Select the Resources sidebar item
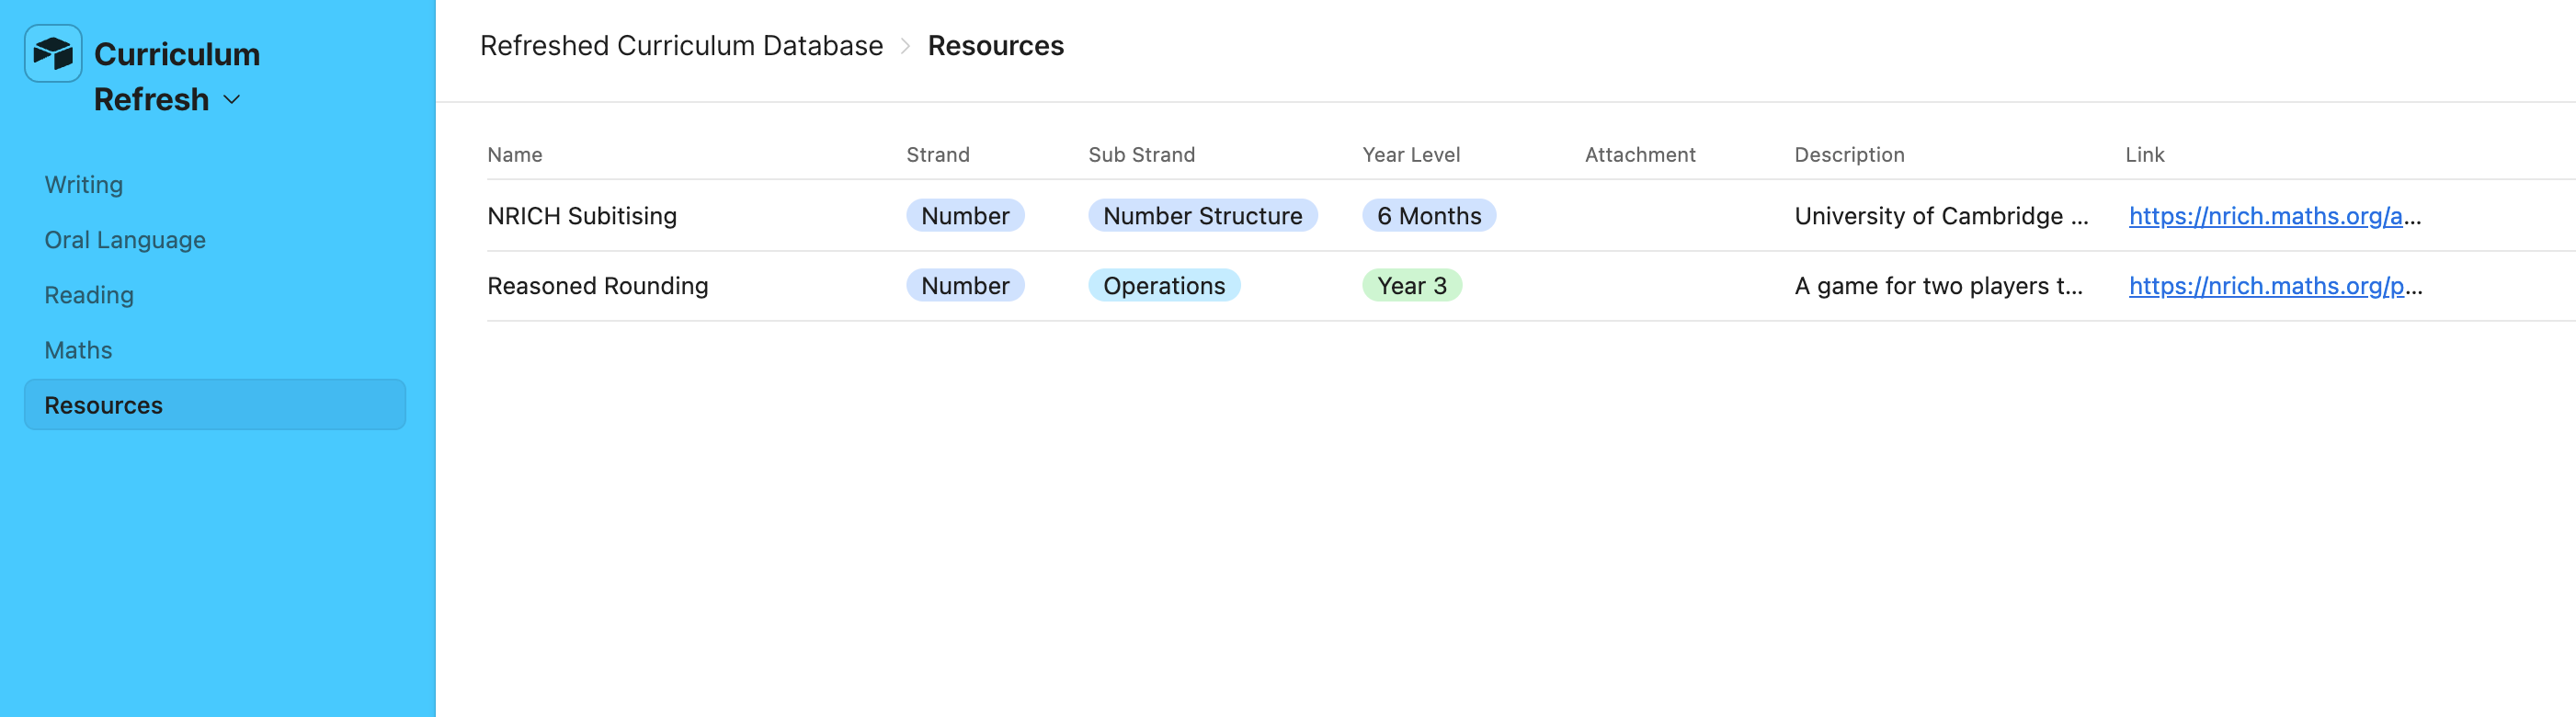This screenshot has height=717, width=2576. 215,405
